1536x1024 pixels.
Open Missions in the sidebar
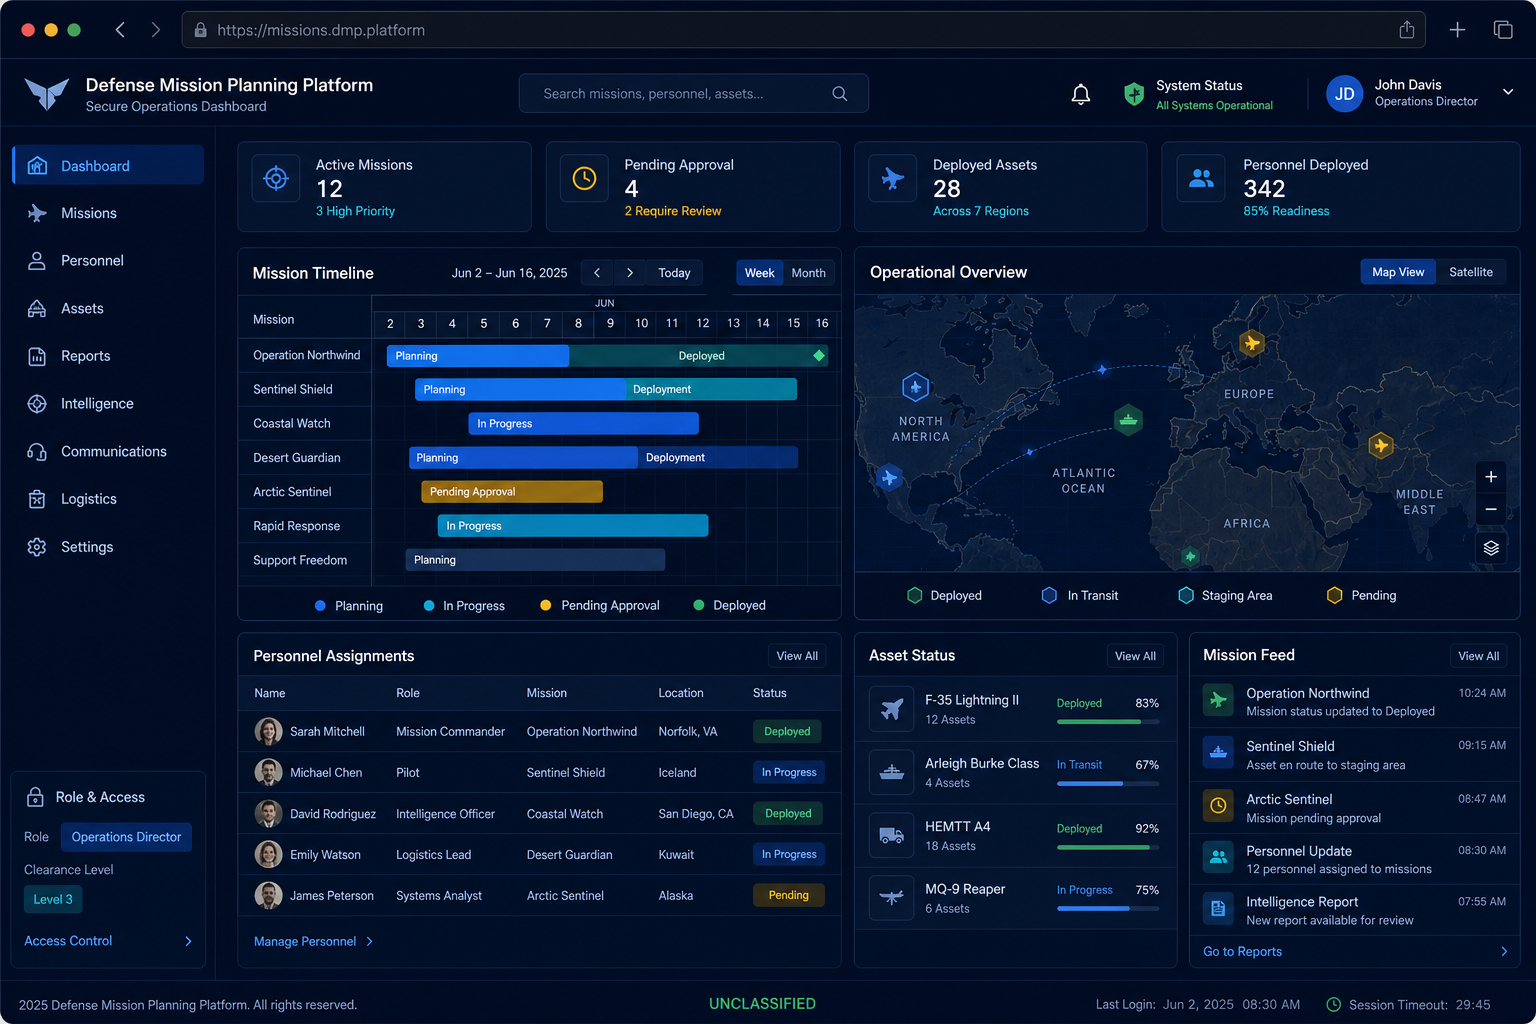point(108,213)
